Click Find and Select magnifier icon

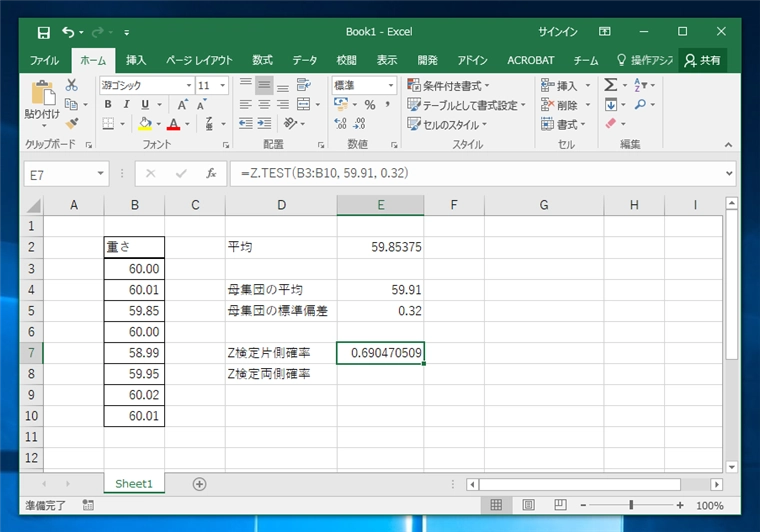[x=641, y=104]
